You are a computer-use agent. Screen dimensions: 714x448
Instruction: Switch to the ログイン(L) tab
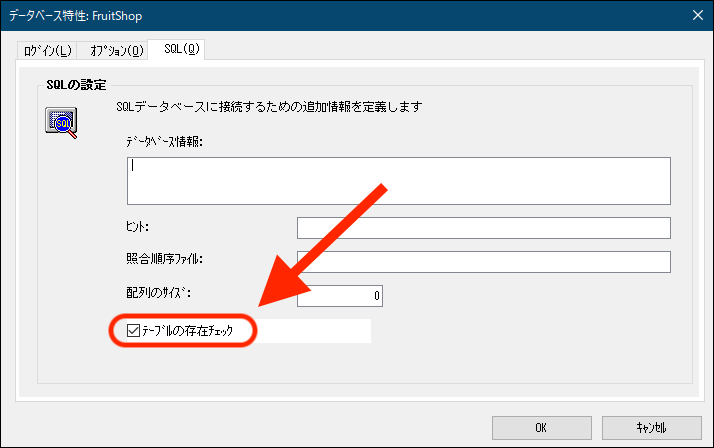pyautogui.click(x=45, y=49)
